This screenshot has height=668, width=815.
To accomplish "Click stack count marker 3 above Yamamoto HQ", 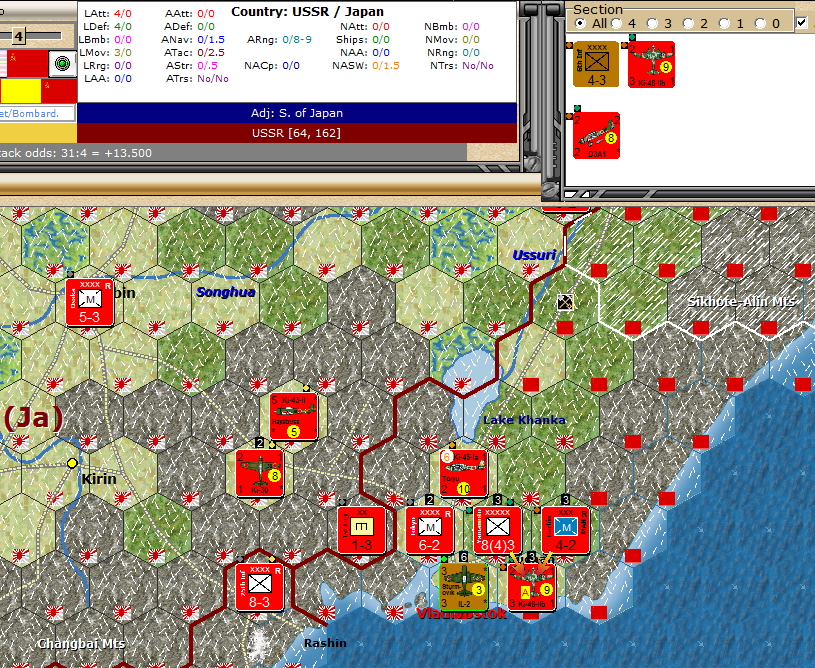I will 497,500.
